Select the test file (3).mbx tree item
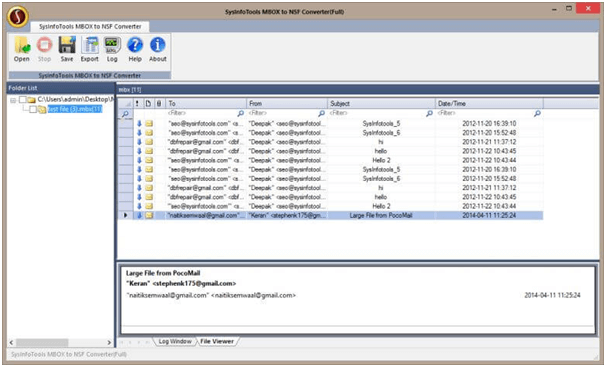The width and height of the screenshot is (606, 367). tap(75, 109)
